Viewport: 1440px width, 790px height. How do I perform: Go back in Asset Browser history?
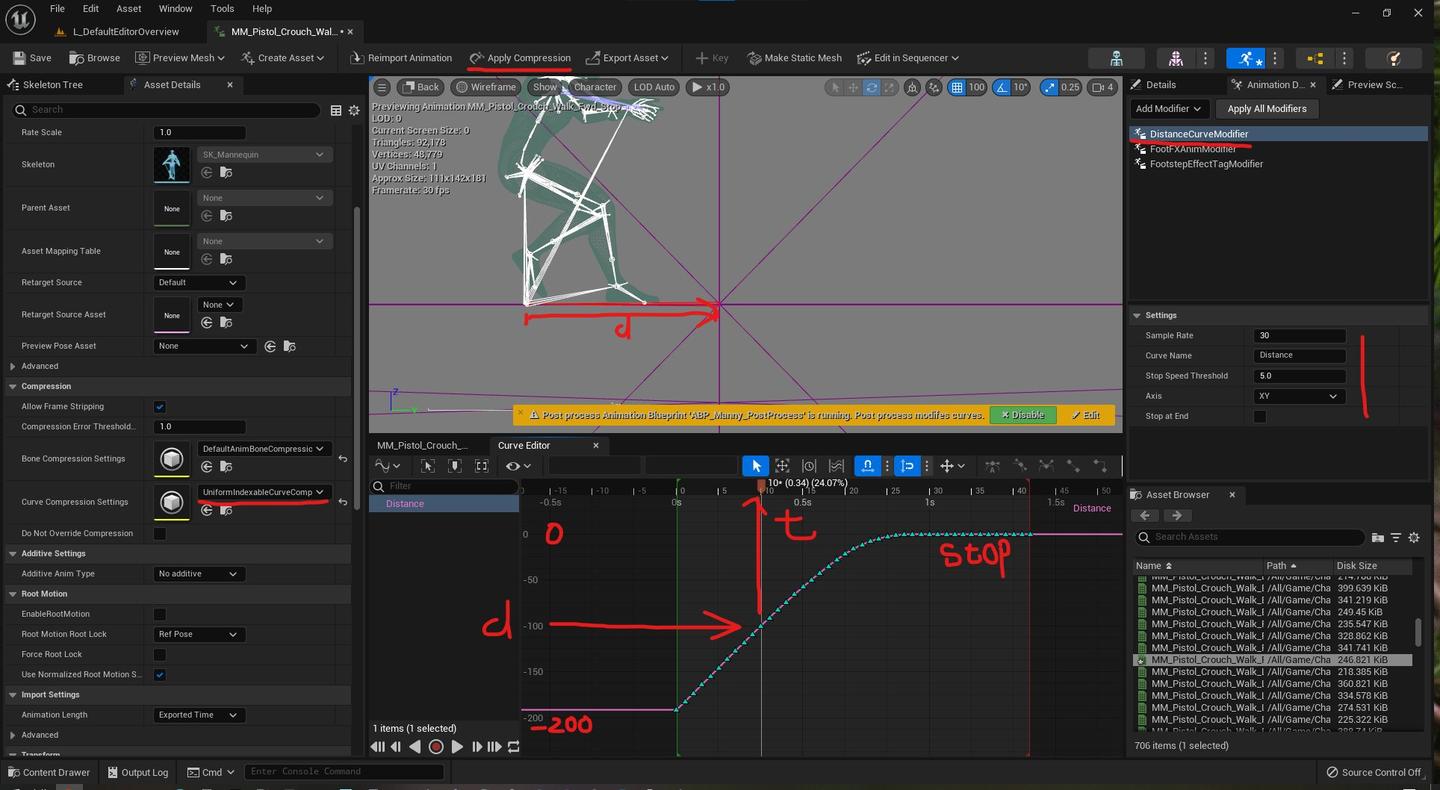point(1145,516)
